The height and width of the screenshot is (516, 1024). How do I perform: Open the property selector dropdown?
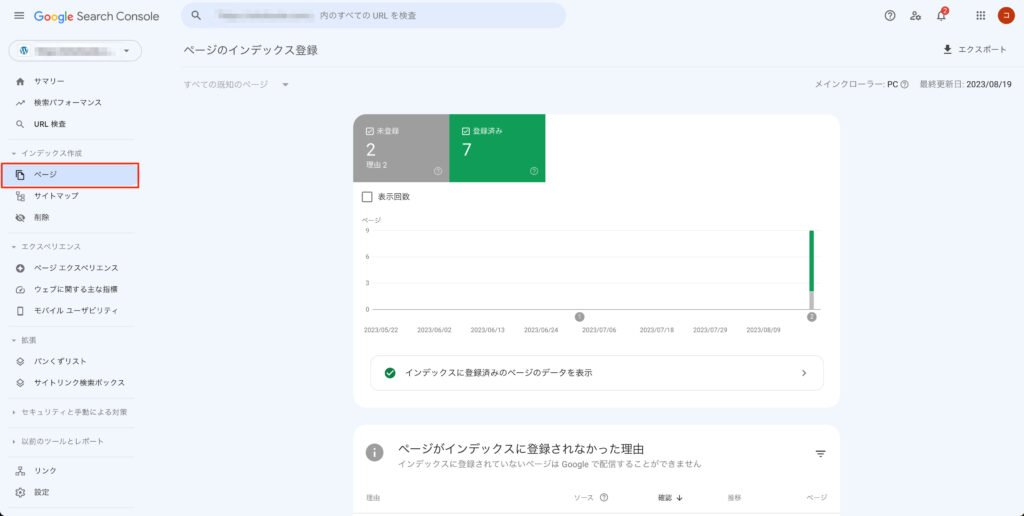[75, 50]
